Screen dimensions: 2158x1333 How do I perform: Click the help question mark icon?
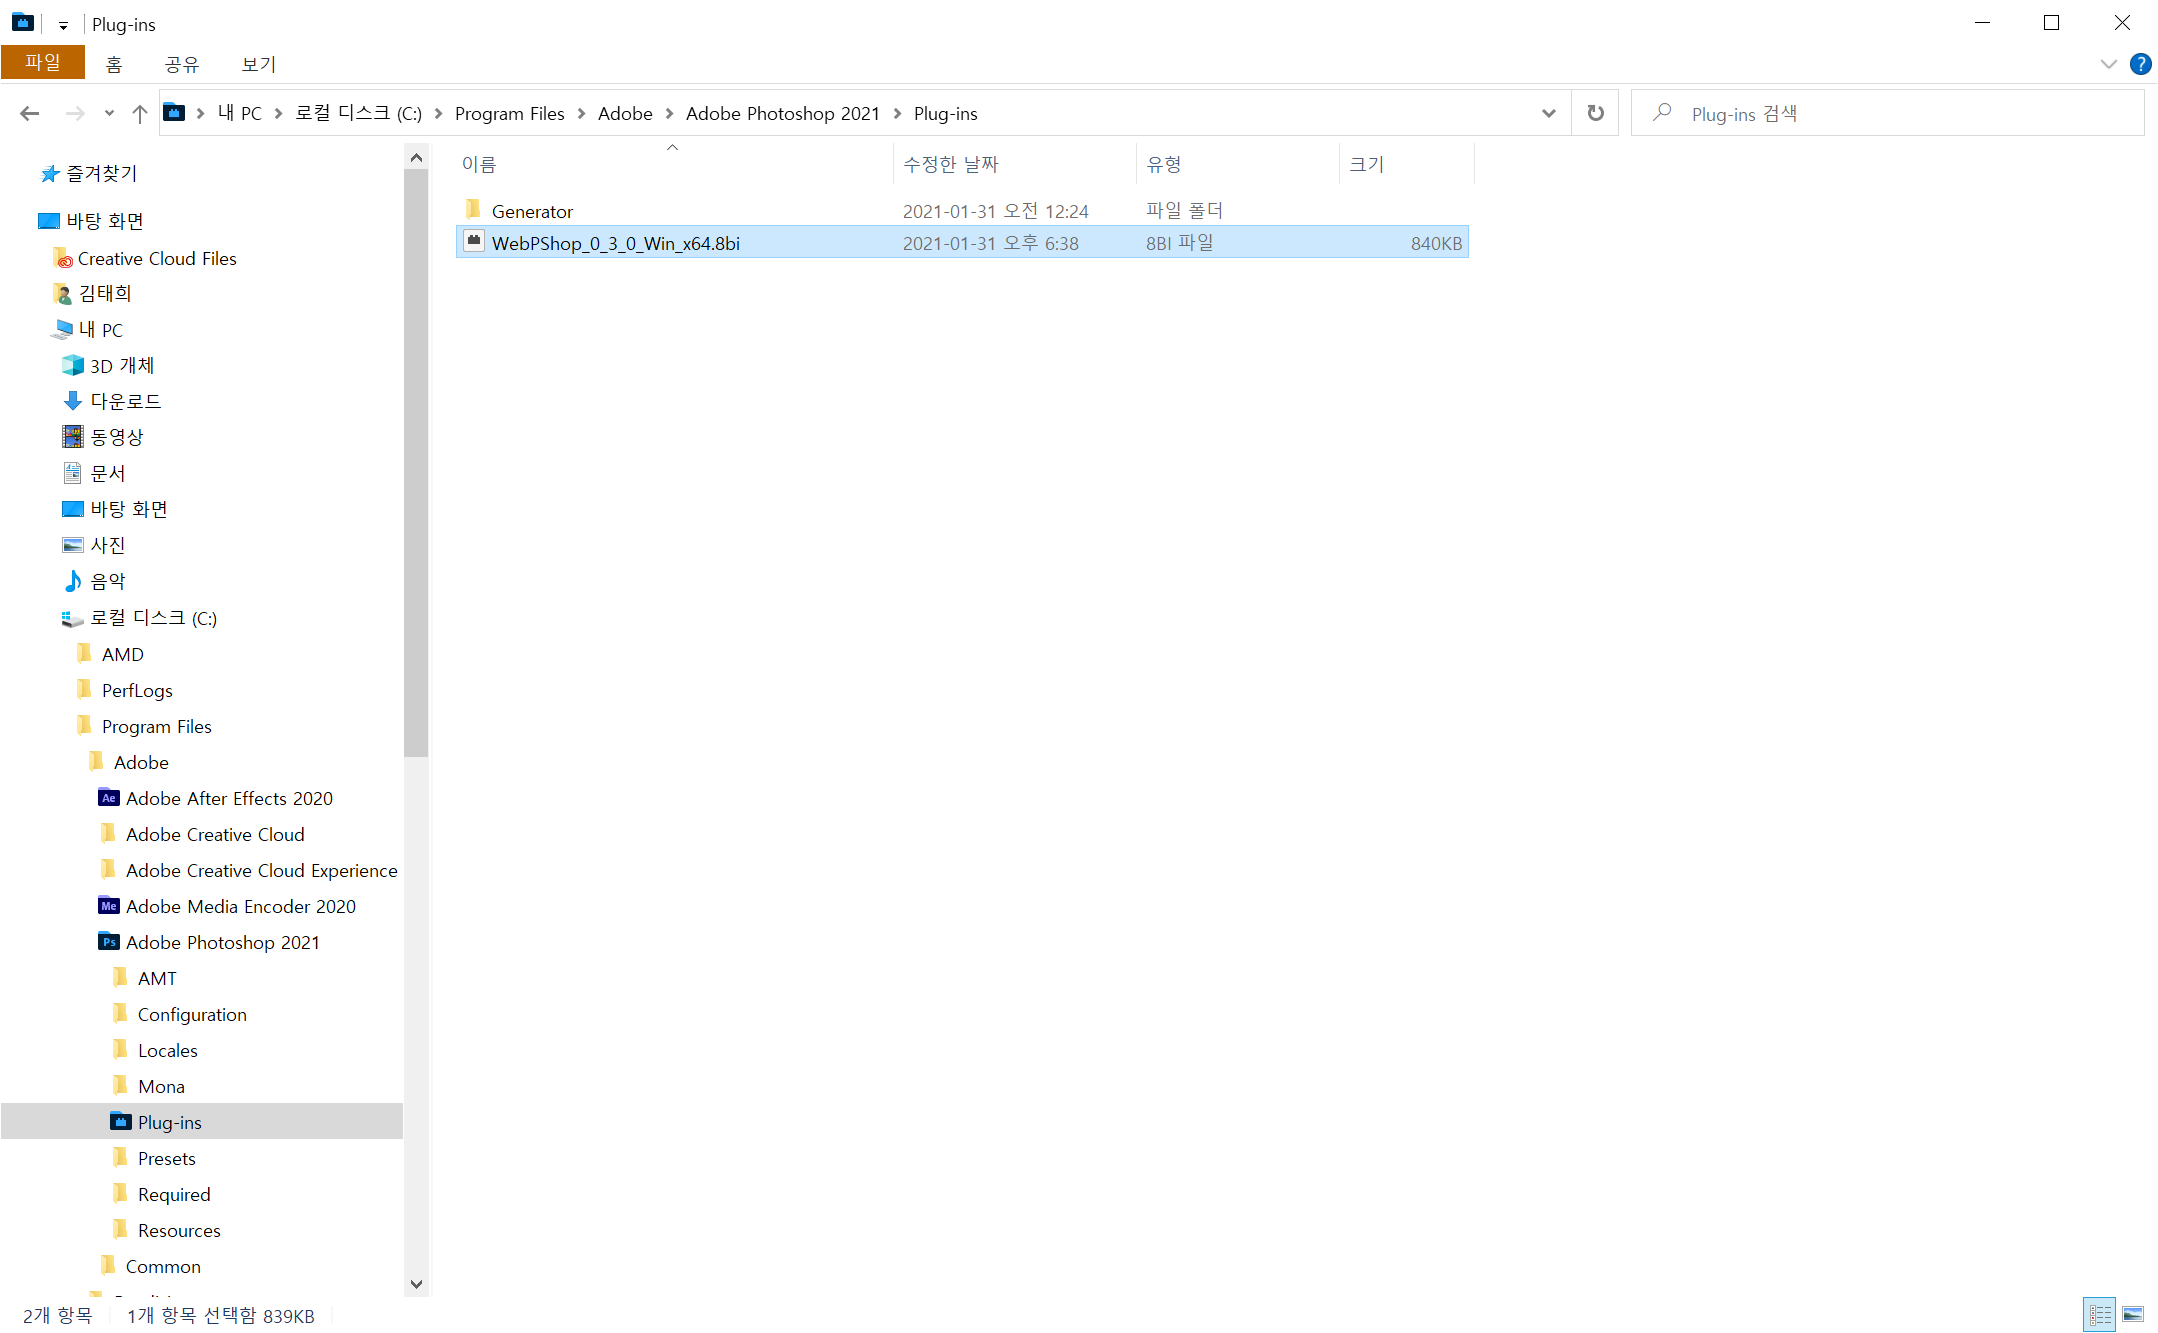point(2140,64)
